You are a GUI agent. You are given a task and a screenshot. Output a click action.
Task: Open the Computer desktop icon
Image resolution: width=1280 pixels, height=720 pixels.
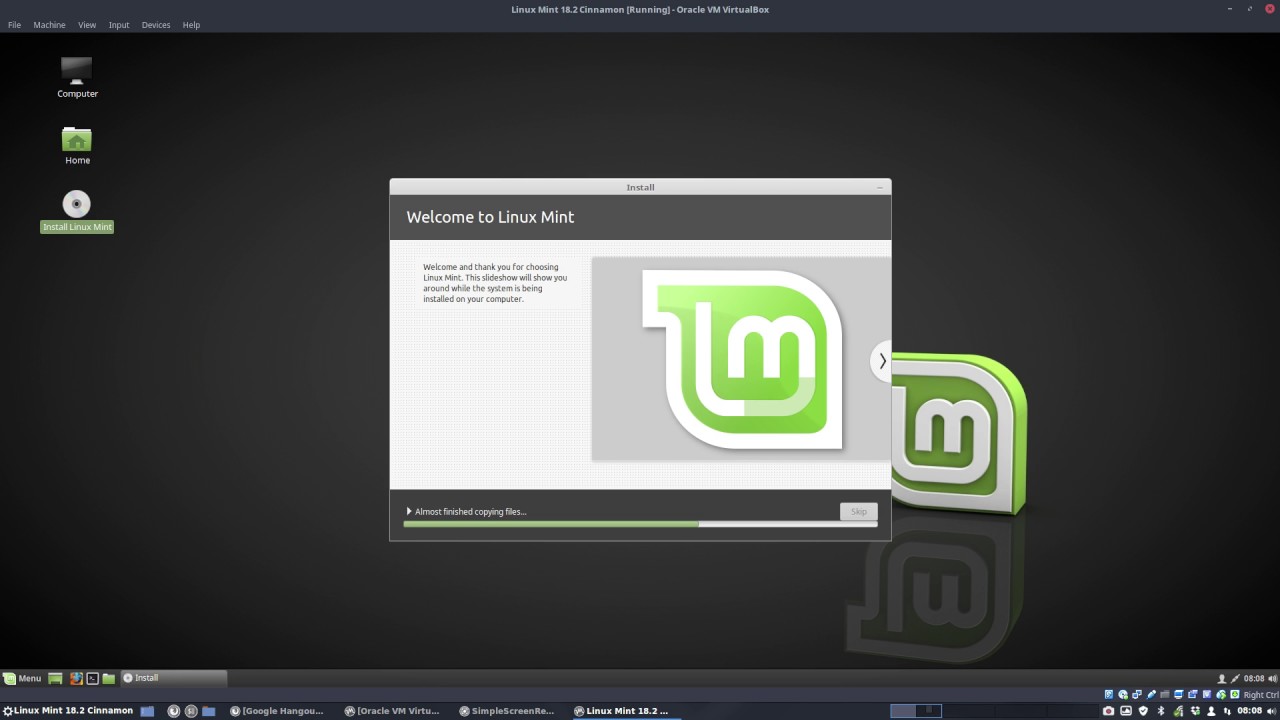tap(77, 78)
